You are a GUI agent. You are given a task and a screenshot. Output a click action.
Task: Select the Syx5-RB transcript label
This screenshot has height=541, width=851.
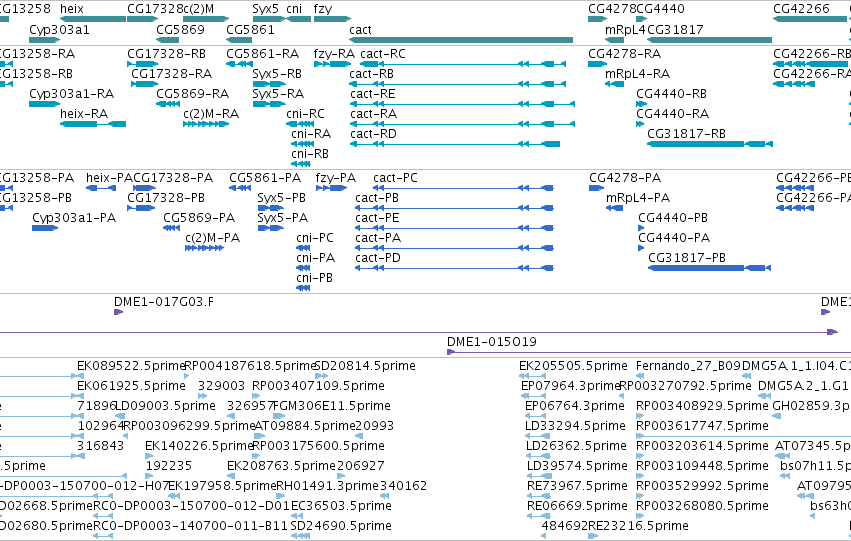coord(277,74)
